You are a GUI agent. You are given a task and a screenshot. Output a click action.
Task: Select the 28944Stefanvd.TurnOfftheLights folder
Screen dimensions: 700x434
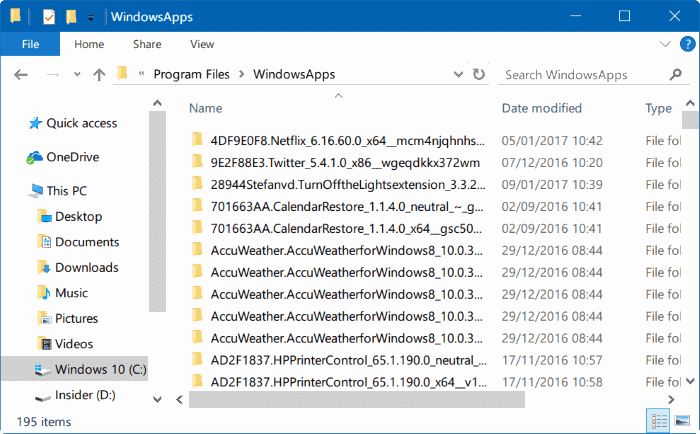pyautogui.click(x=338, y=184)
